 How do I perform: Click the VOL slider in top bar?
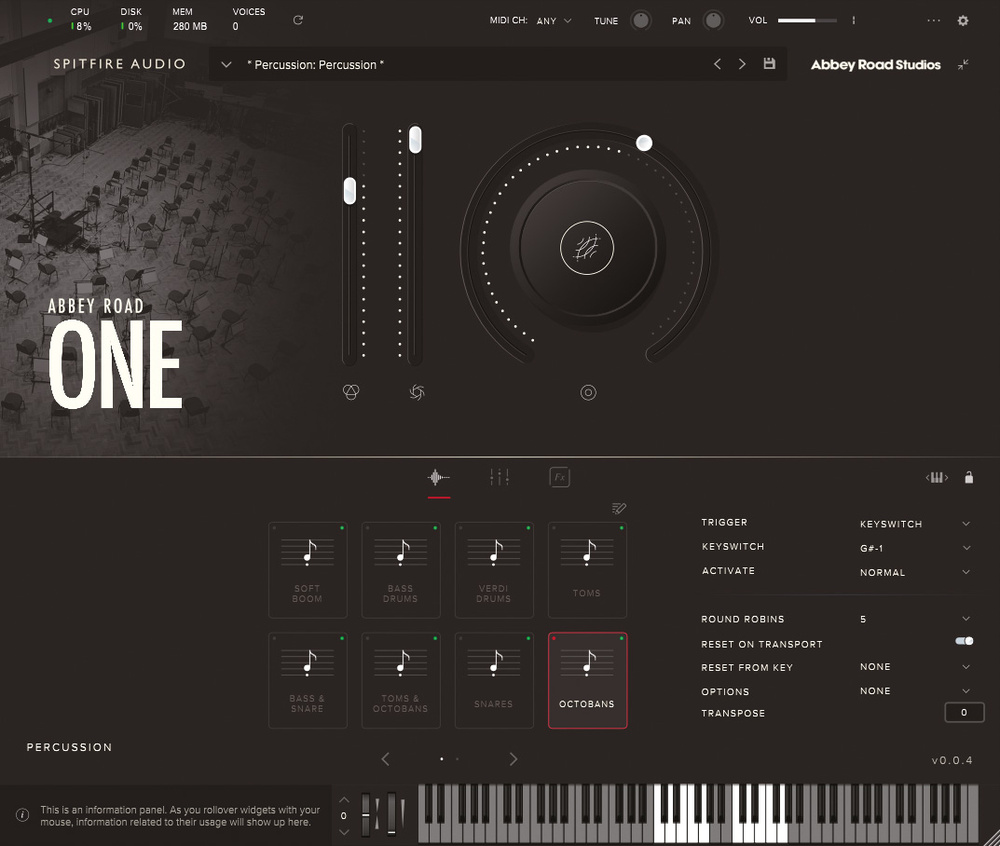click(x=810, y=20)
